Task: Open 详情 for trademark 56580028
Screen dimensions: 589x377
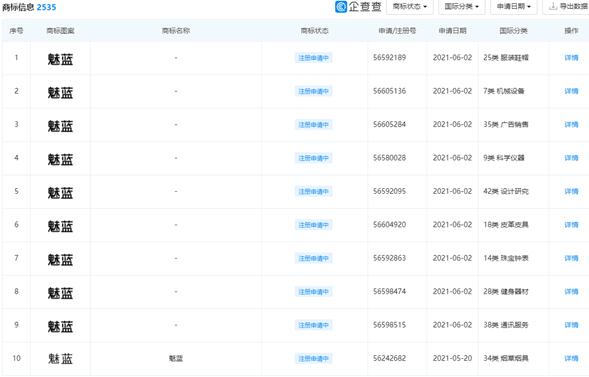Action: (x=571, y=158)
